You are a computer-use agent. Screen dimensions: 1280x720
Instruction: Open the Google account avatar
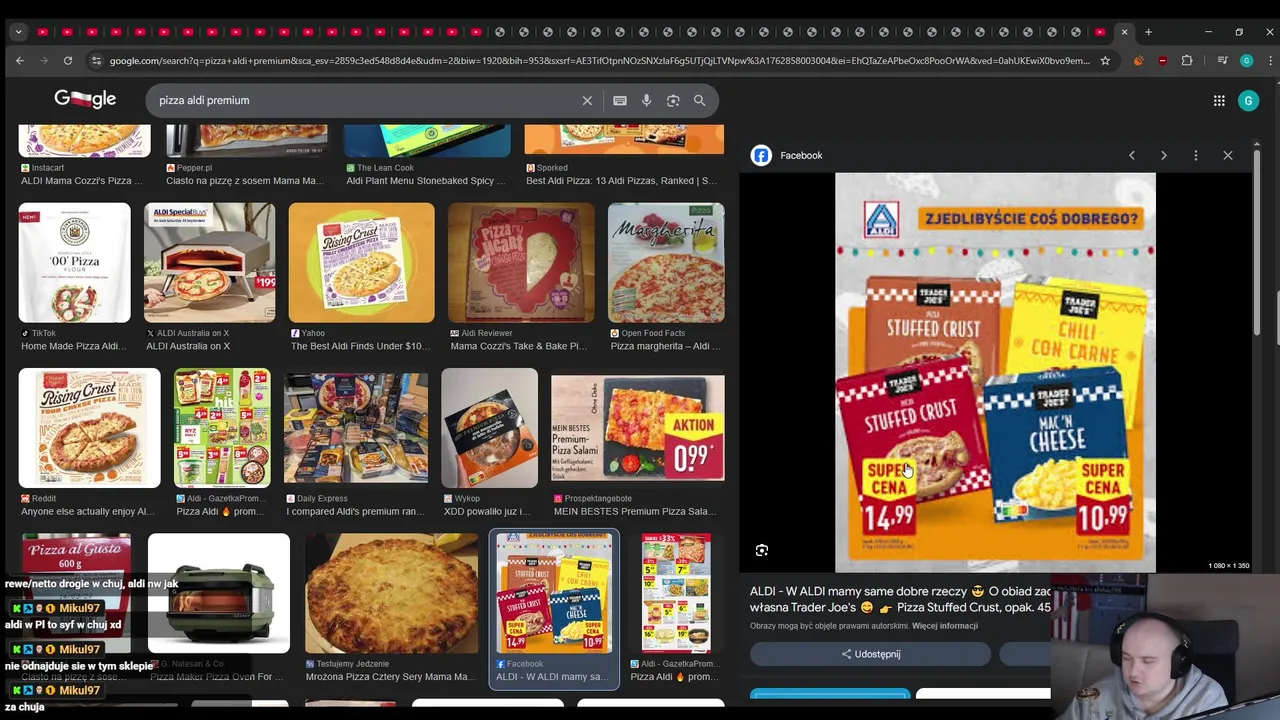(x=1248, y=100)
